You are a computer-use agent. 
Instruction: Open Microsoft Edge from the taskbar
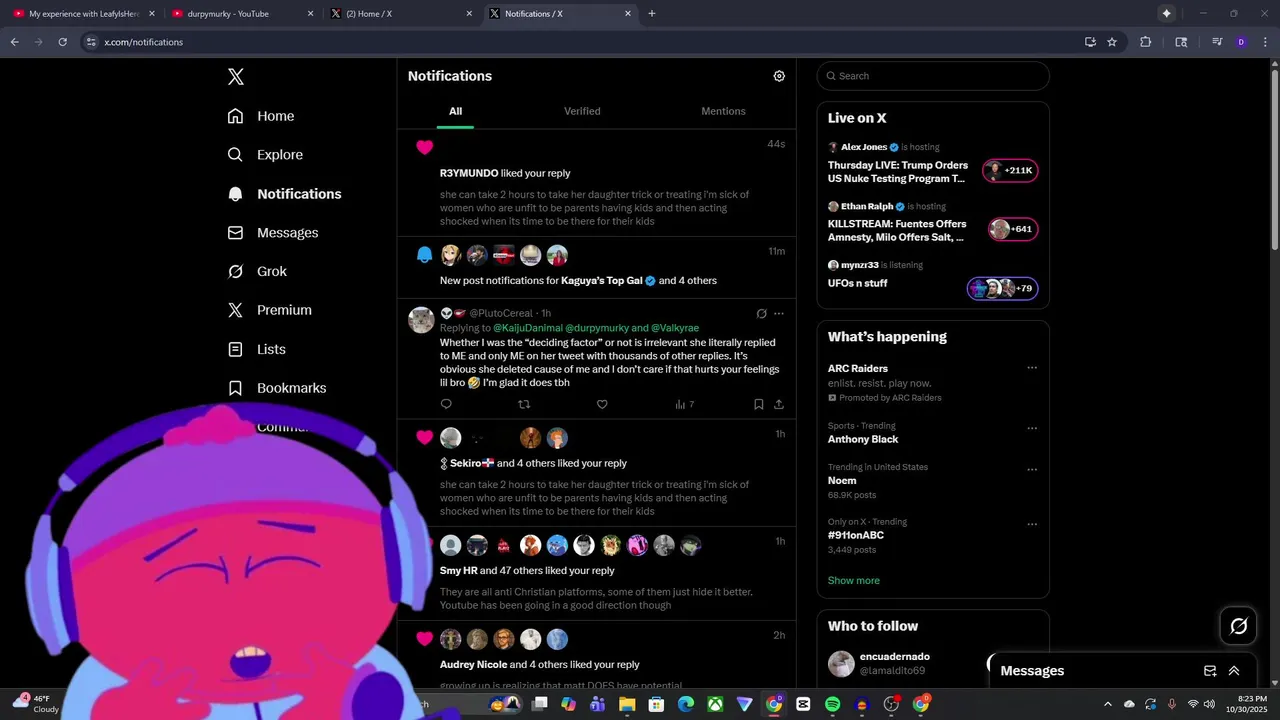[x=686, y=705]
